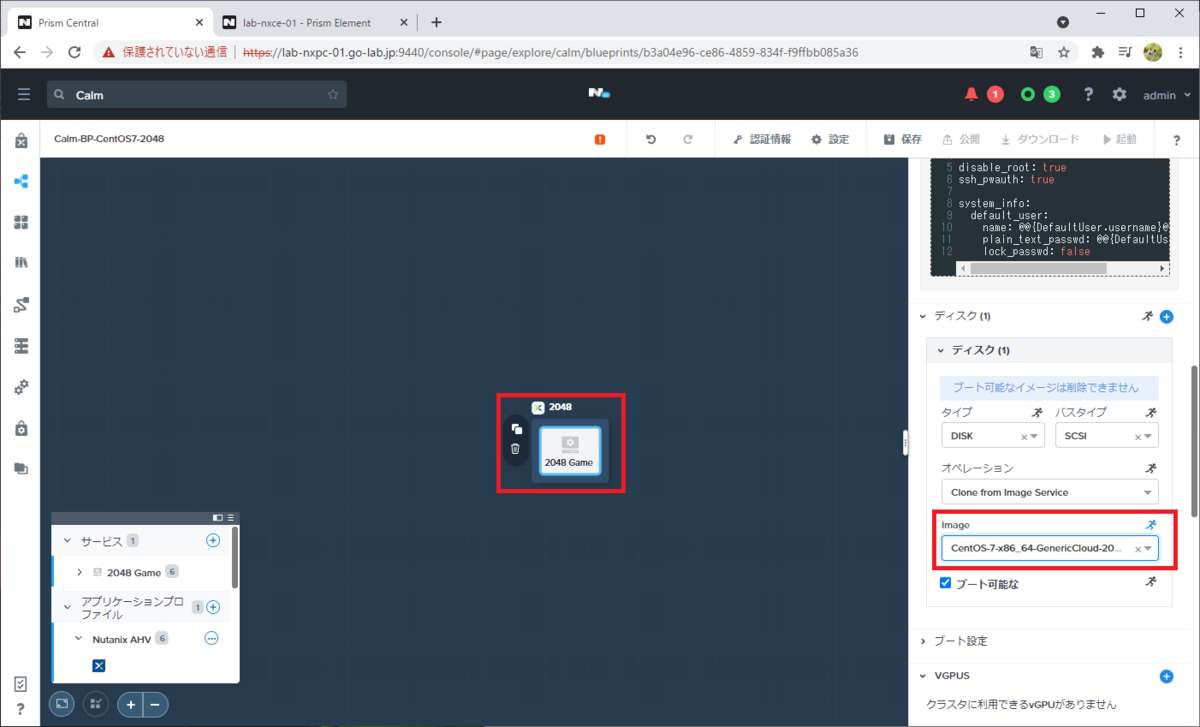Open the Endpoints icon in the sidebar
The image size is (1200, 727).
click(21, 345)
